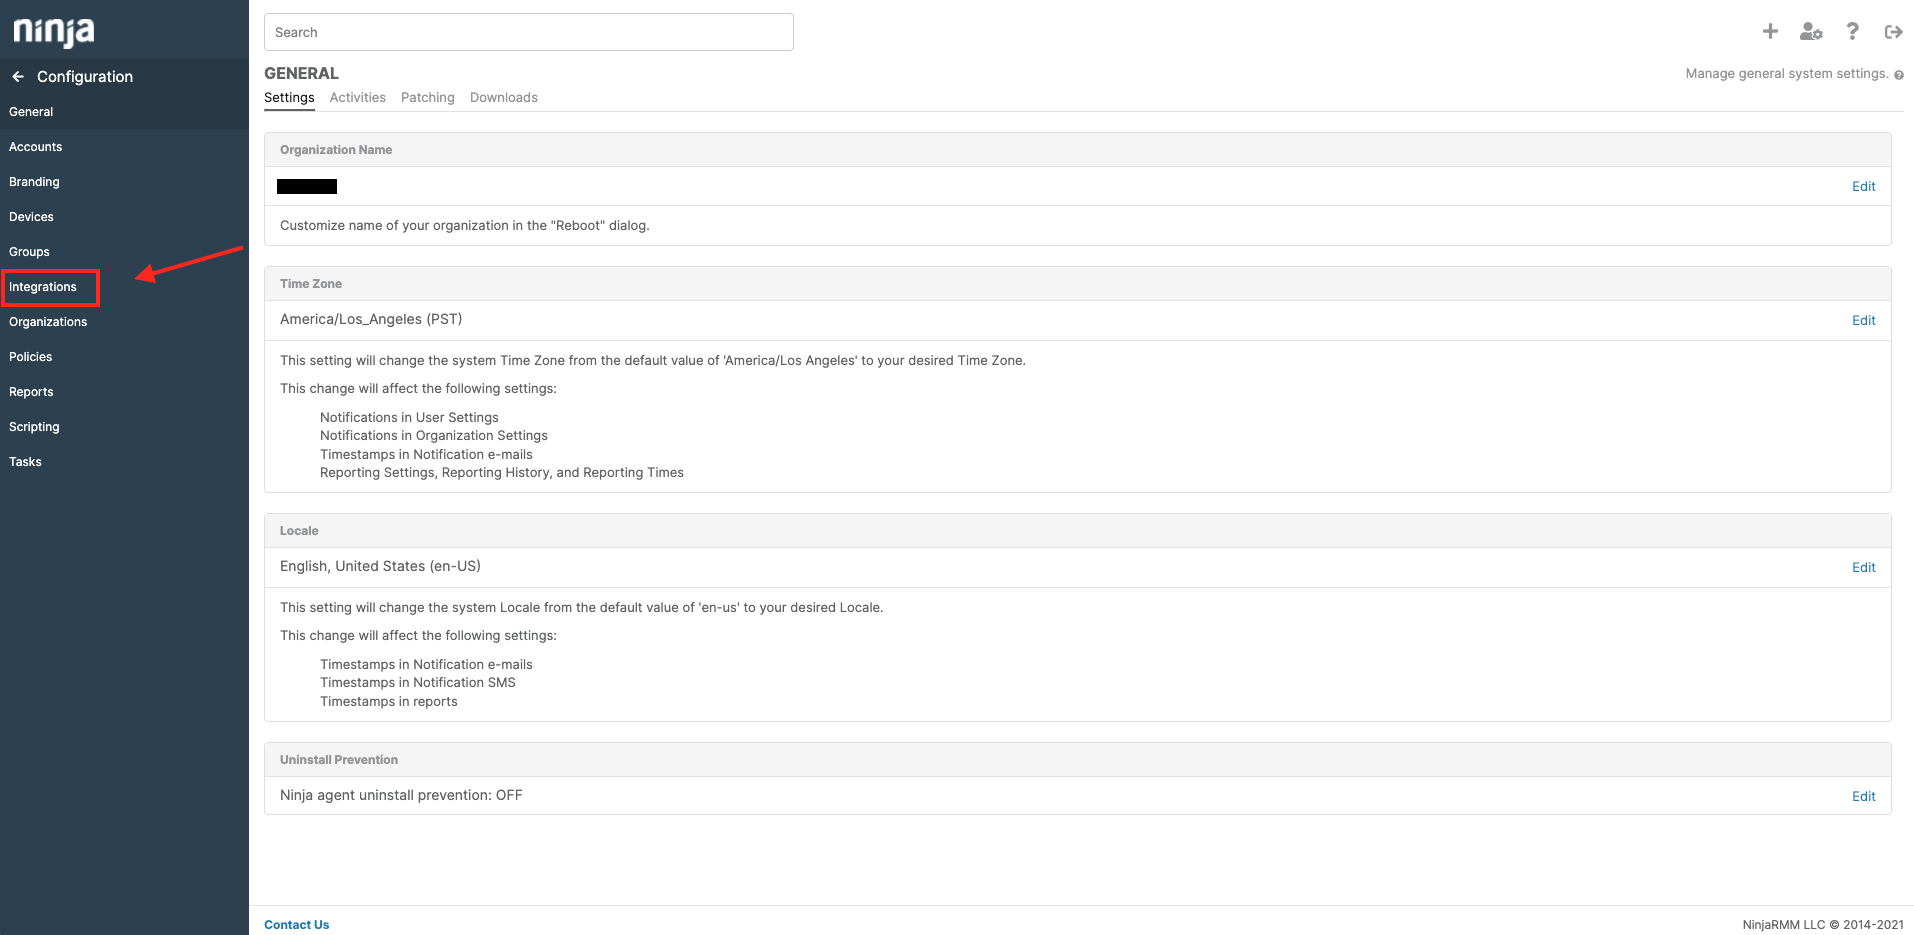Screen dimensions: 1914x935
Task: Edit the Uninstall Prevention setting
Action: [1863, 797]
